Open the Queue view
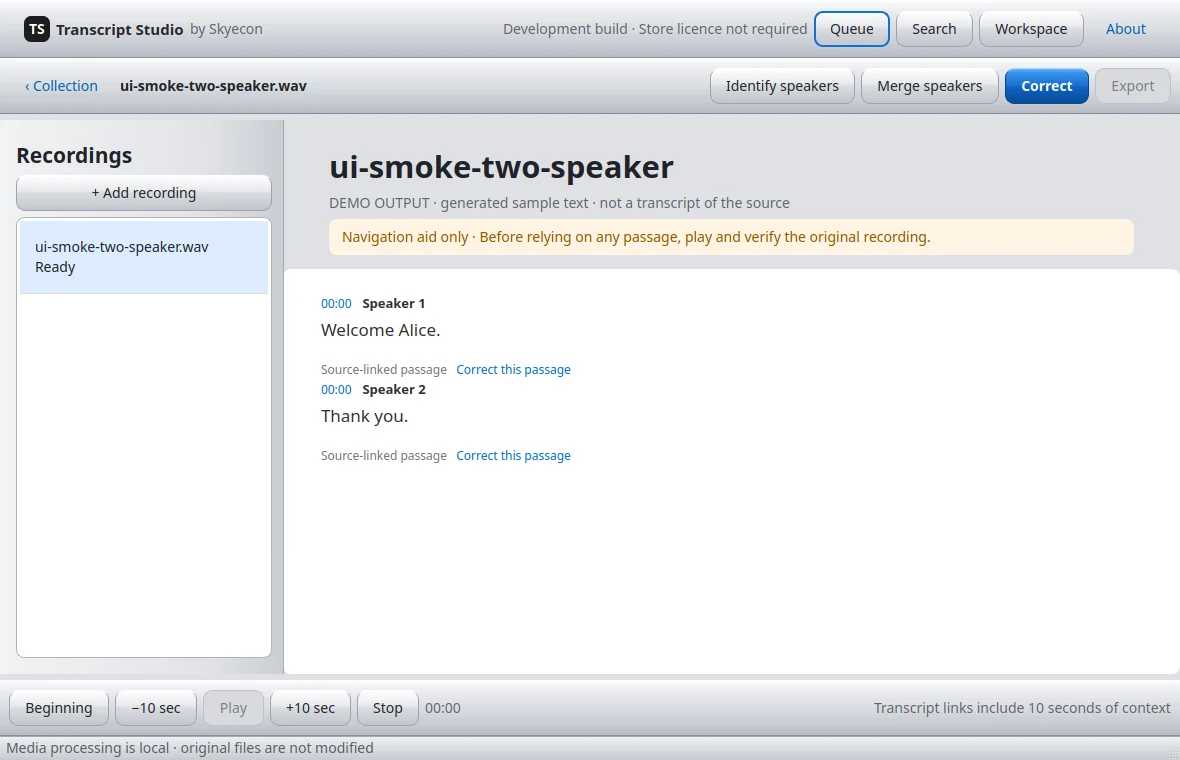 [x=852, y=29]
